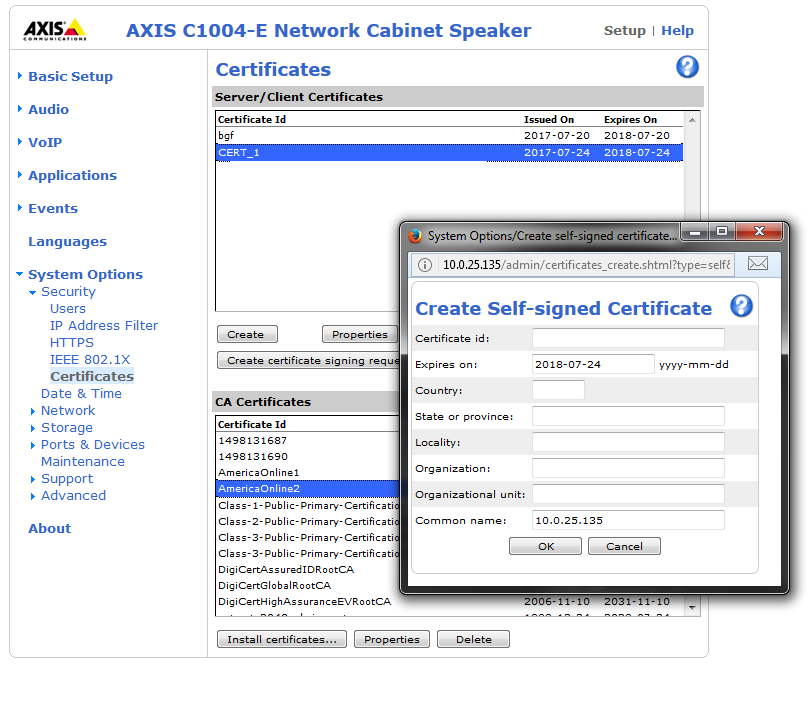809x702 pixels.
Task: Click the envelope icon in popup address bar
Action: [x=758, y=264]
